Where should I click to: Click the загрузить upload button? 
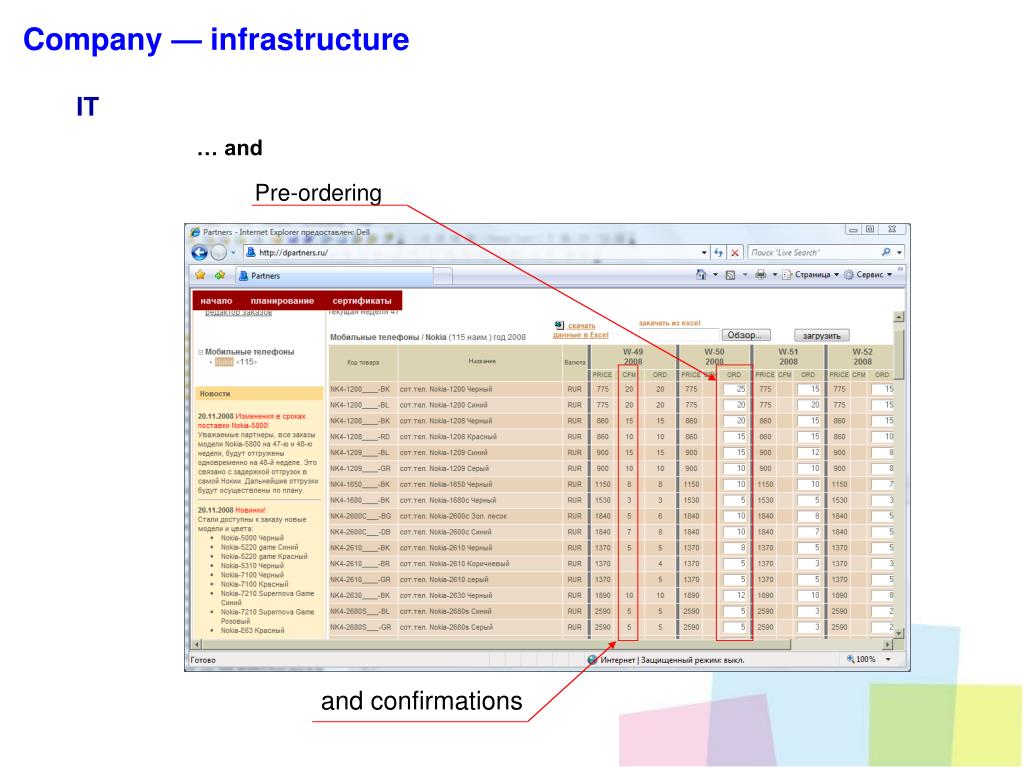(821, 335)
